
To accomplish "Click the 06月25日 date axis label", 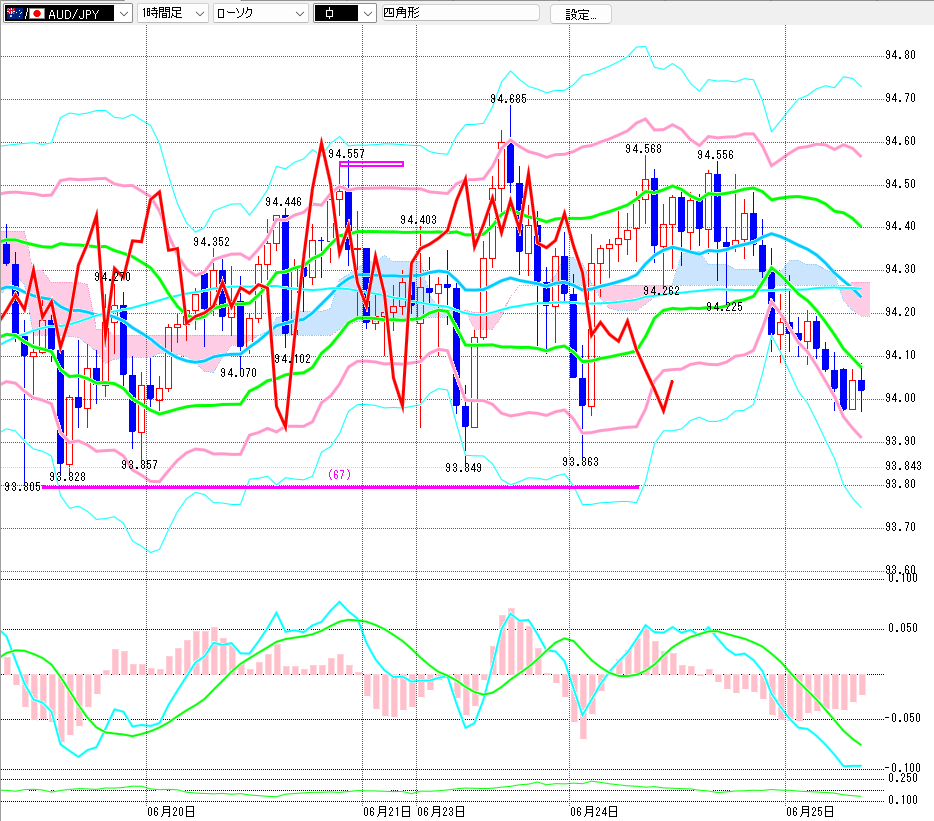I will pyautogui.click(x=810, y=811).
